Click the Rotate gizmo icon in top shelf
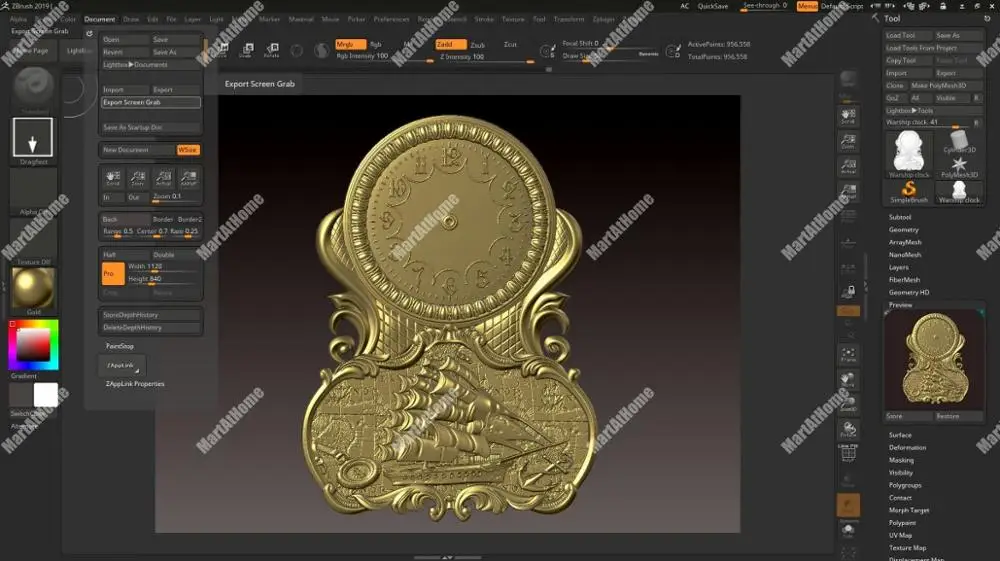Viewport: 1000px width, 561px height. click(272, 50)
